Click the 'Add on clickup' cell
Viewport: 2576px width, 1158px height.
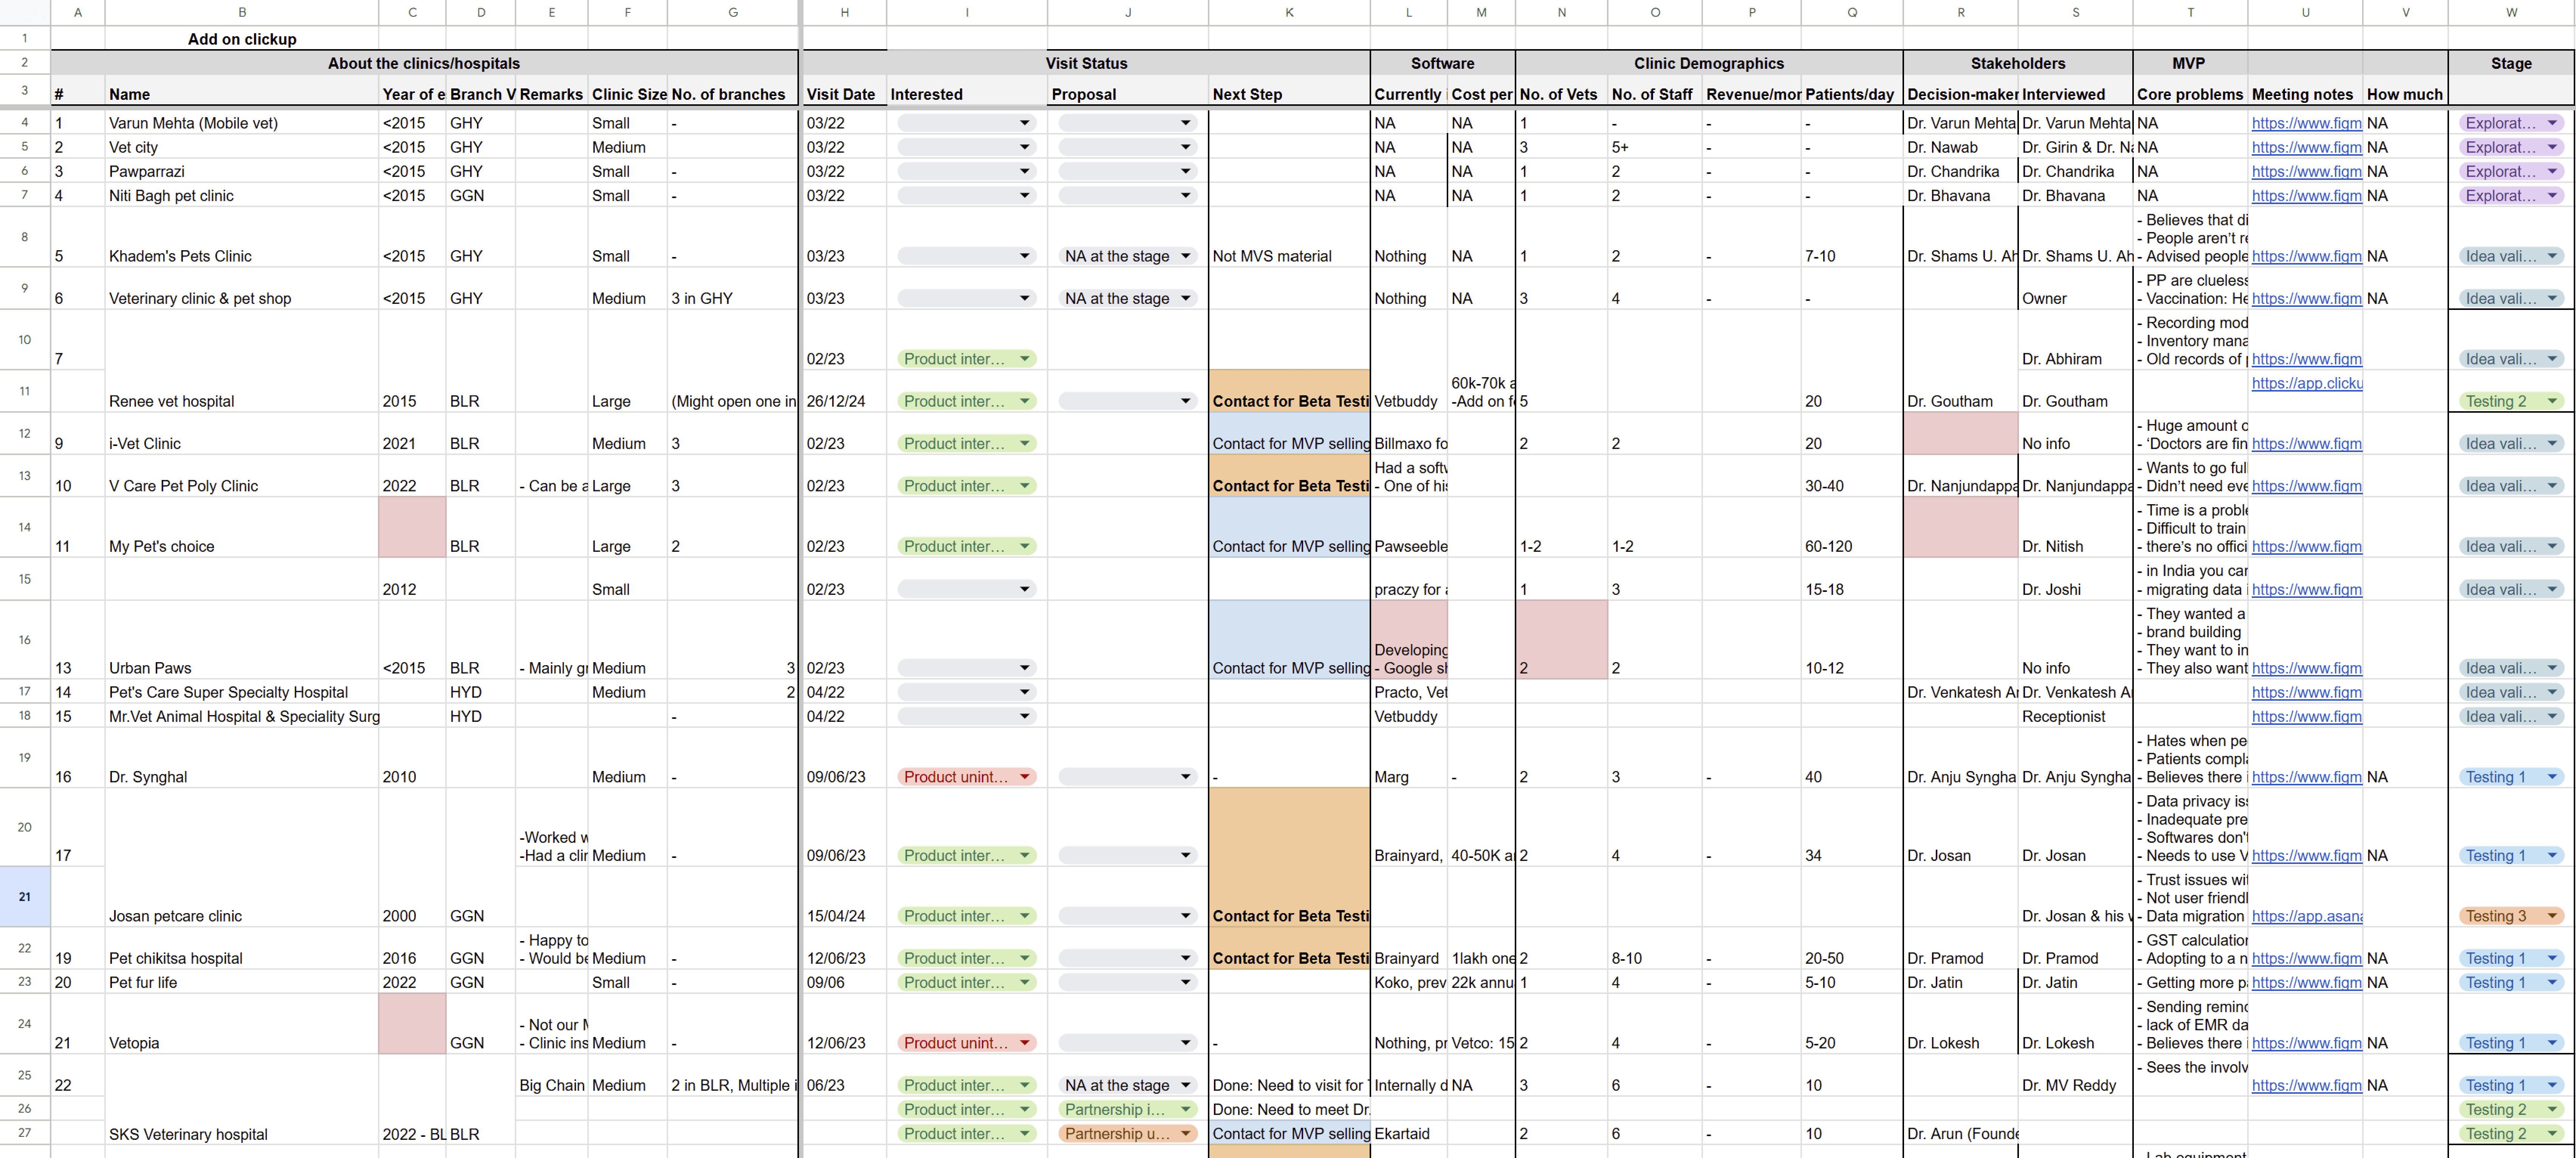coord(242,39)
